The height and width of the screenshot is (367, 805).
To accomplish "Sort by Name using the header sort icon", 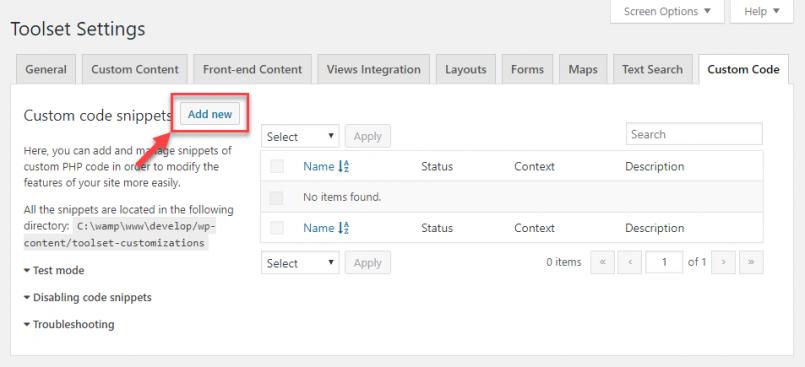I will pyautogui.click(x=343, y=166).
